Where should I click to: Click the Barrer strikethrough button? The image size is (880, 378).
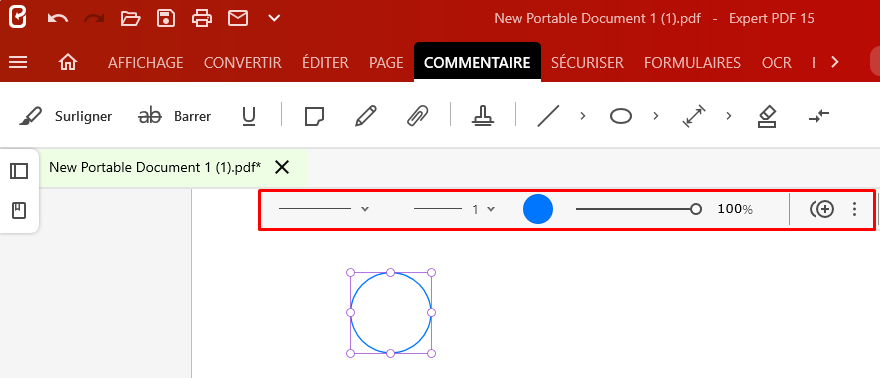[x=175, y=117]
